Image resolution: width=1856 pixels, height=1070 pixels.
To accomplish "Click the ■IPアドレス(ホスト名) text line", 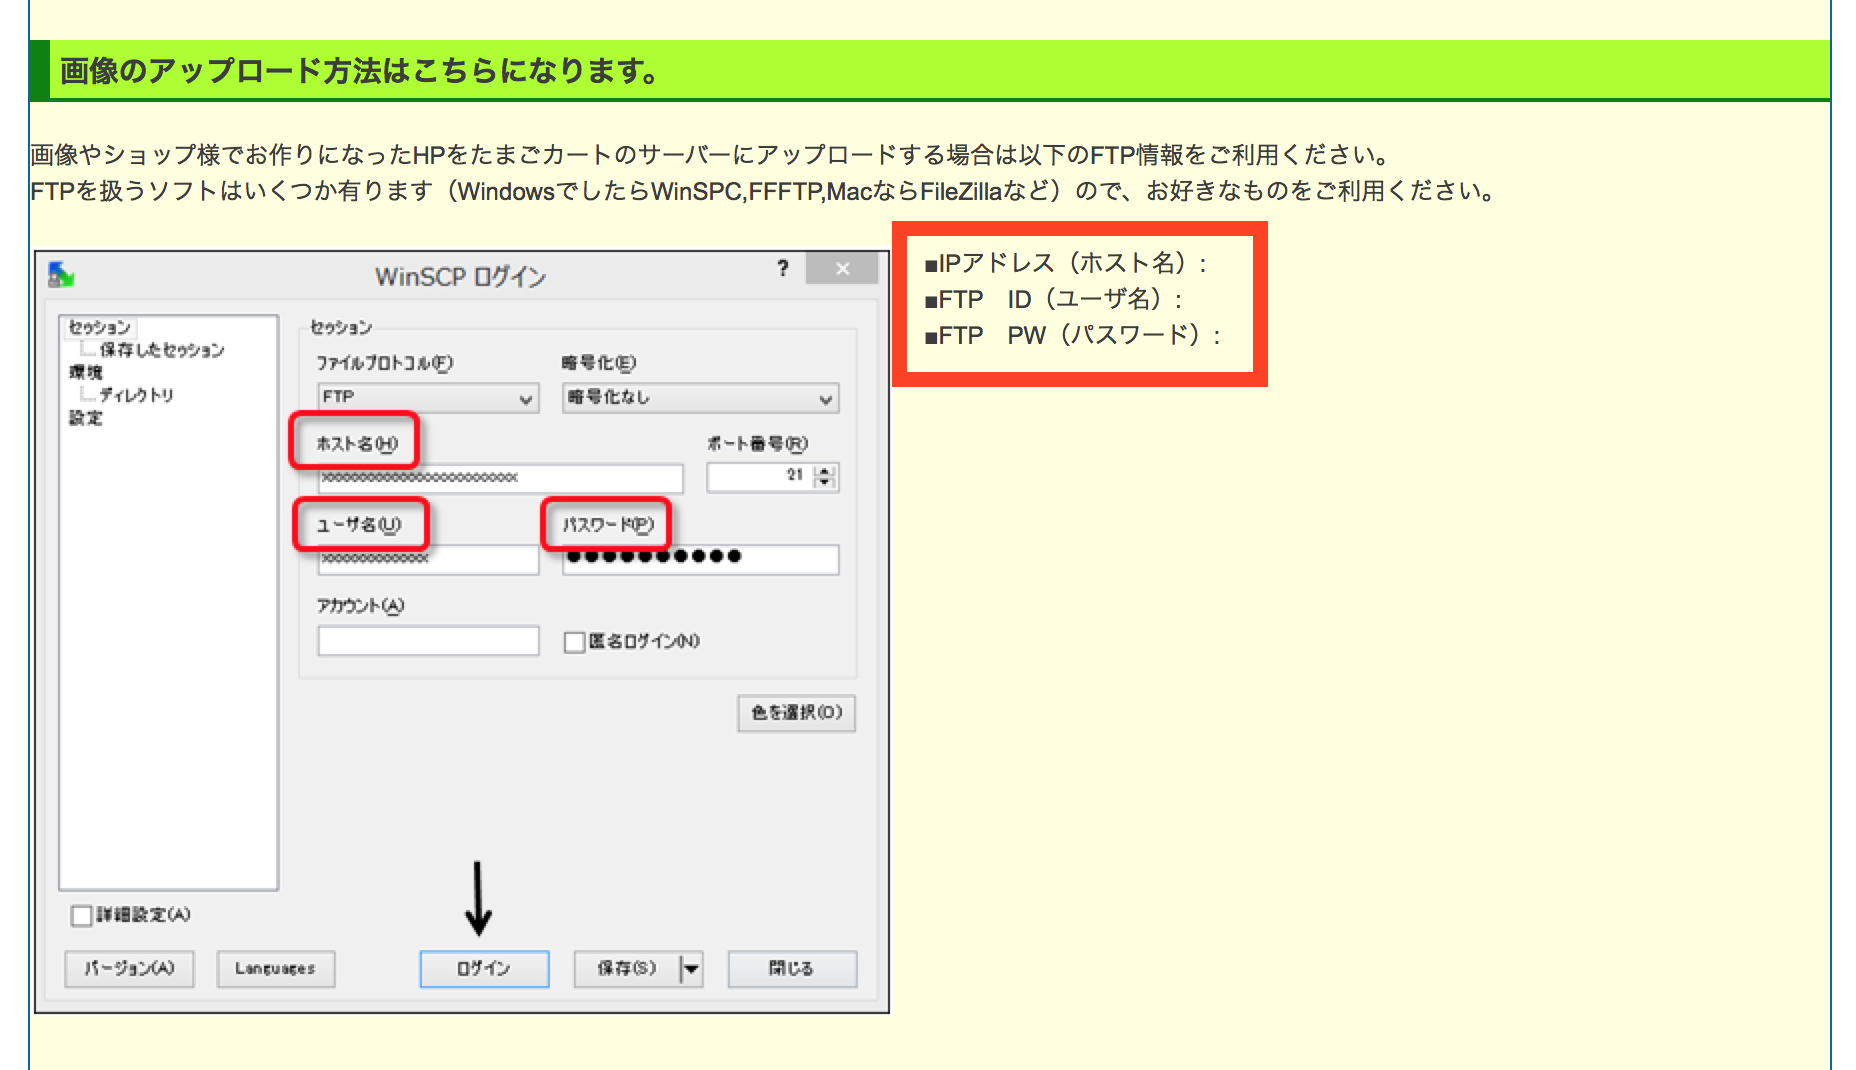I will click(x=1066, y=263).
